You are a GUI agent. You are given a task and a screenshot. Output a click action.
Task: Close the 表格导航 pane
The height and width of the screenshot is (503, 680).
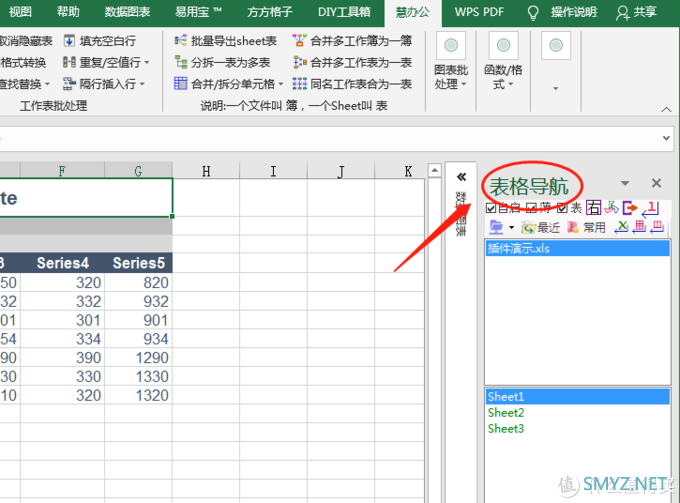pos(656,183)
